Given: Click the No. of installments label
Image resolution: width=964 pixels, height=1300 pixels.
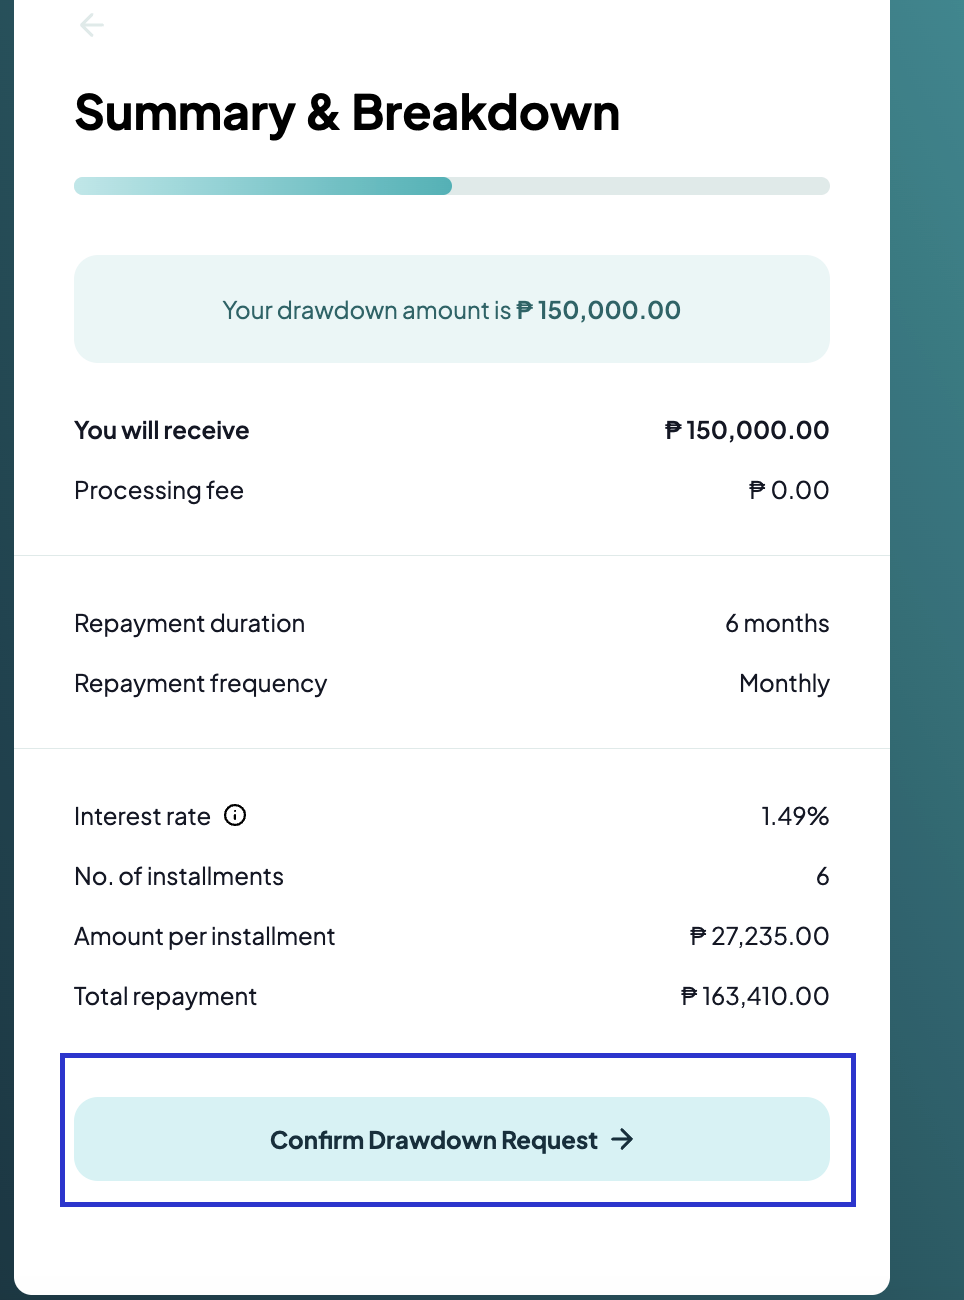Looking at the screenshot, I should pos(179,877).
